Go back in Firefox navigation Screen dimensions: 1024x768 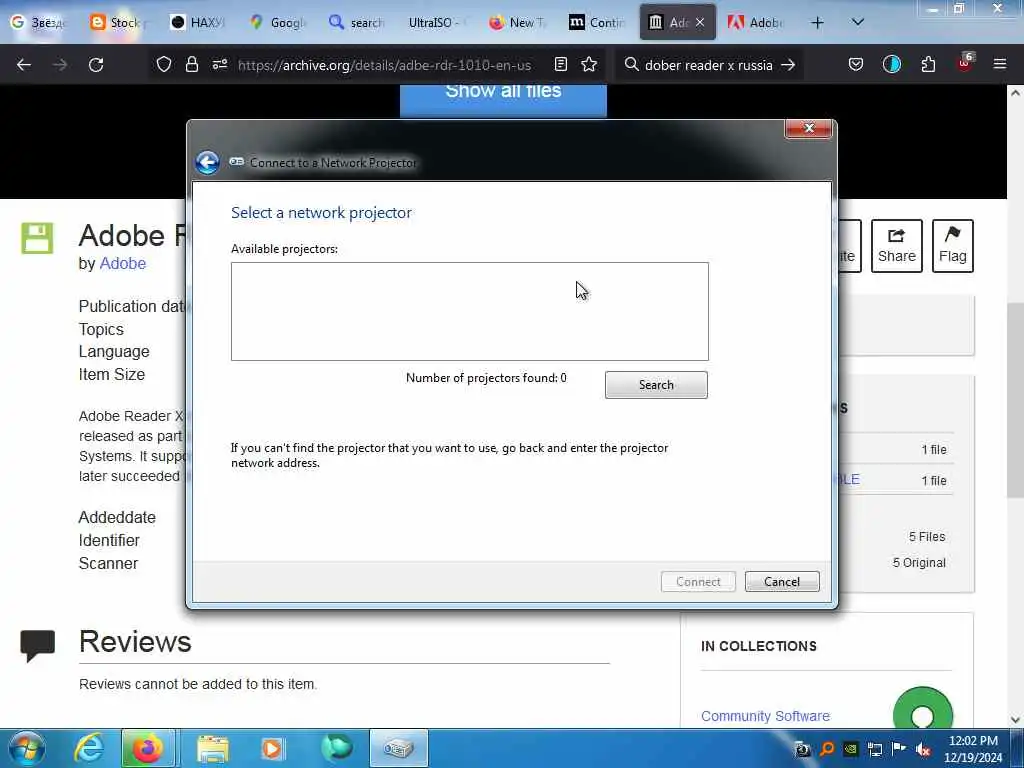click(24, 65)
